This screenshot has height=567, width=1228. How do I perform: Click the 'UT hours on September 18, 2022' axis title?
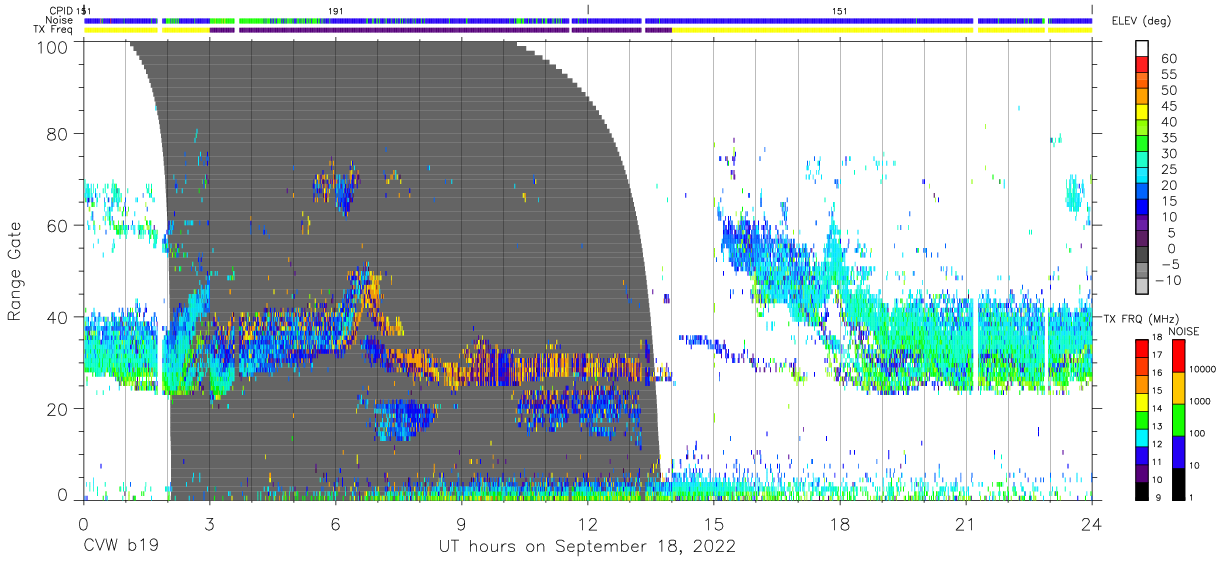point(587,547)
